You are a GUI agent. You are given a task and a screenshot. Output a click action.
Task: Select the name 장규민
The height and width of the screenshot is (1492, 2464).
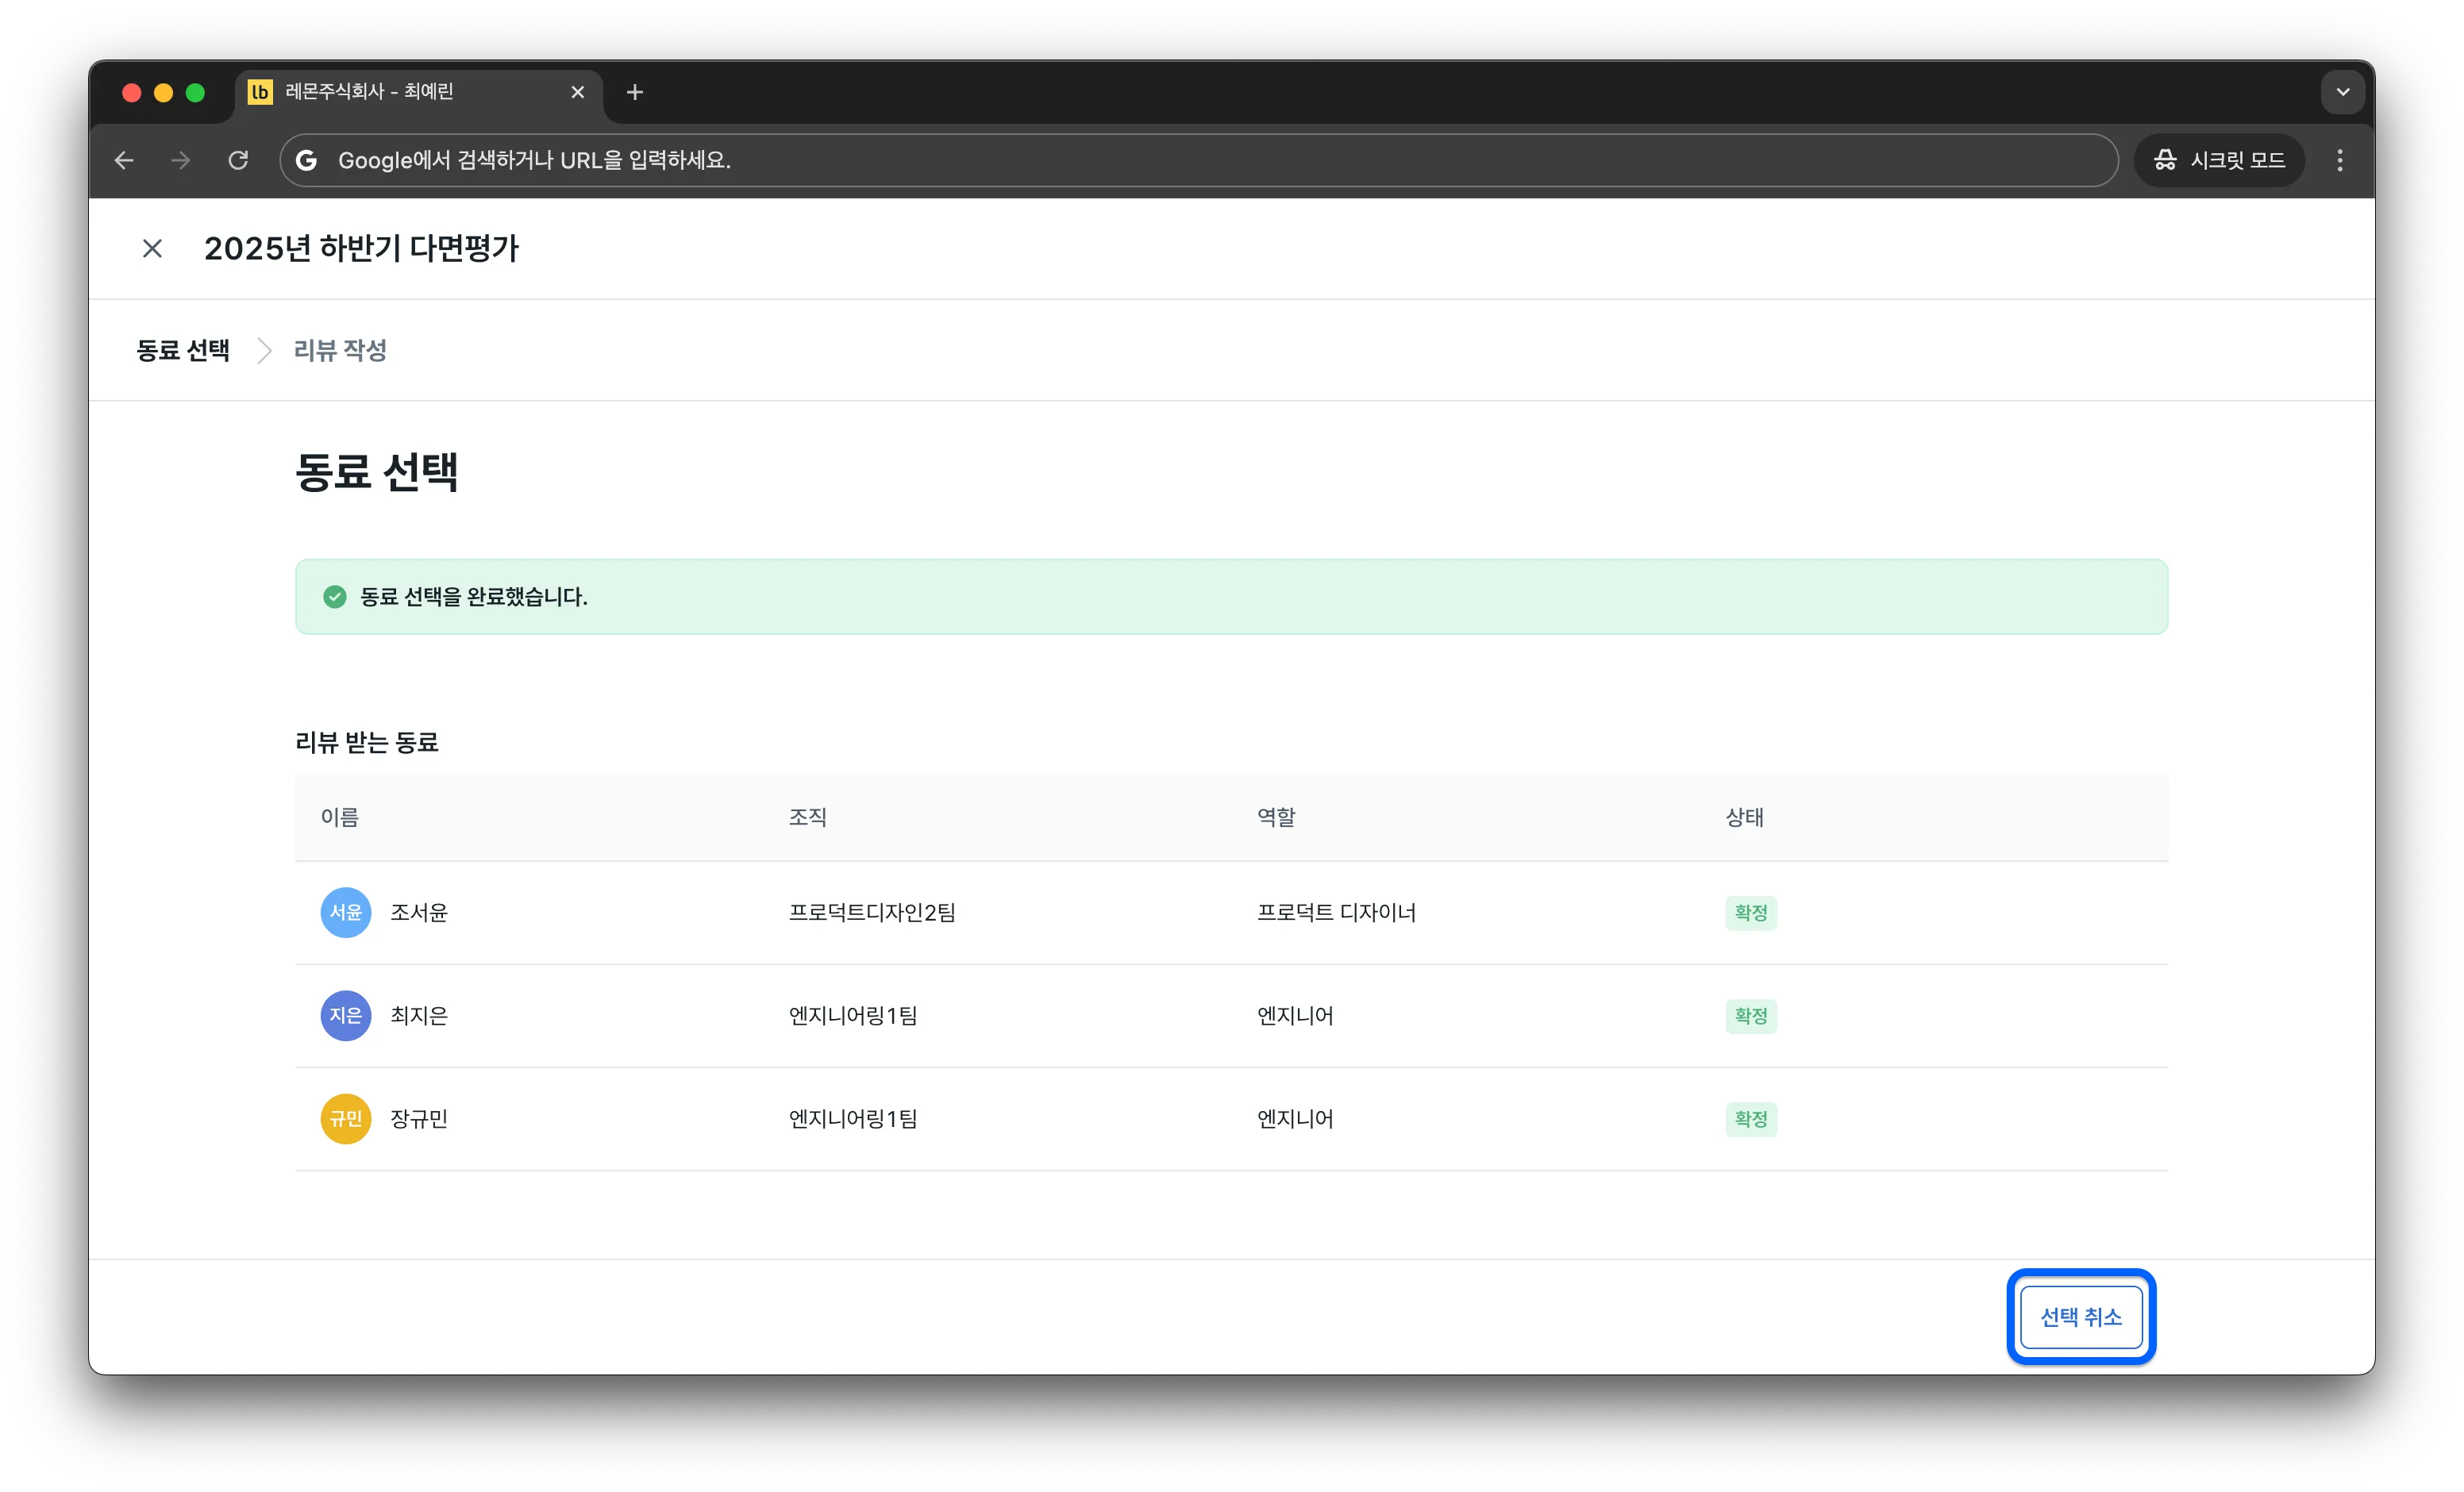tap(419, 1118)
